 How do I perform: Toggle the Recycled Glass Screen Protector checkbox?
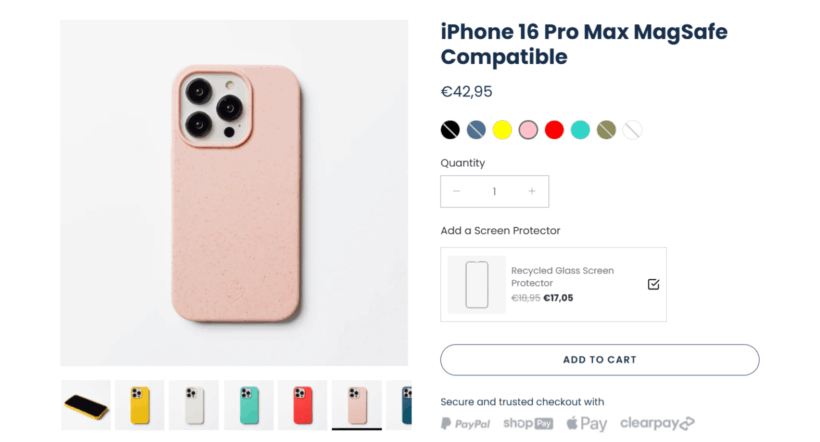point(653,284)
